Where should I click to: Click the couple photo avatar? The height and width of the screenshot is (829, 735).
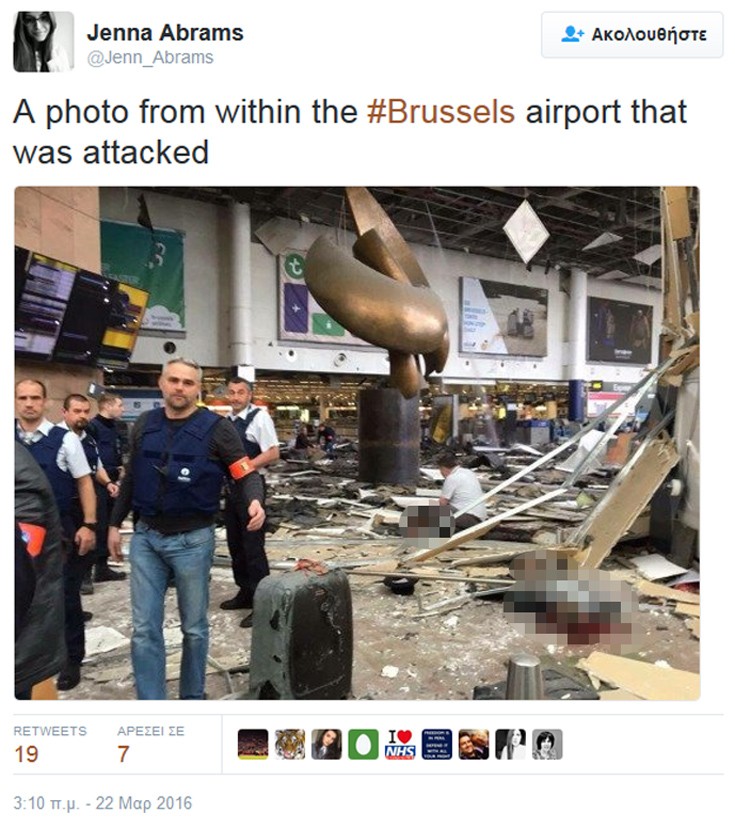point(473,744)
